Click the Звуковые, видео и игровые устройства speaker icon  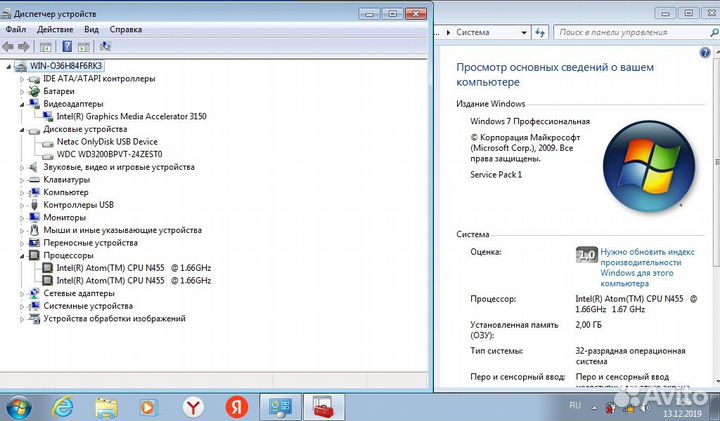click(34, 167)
